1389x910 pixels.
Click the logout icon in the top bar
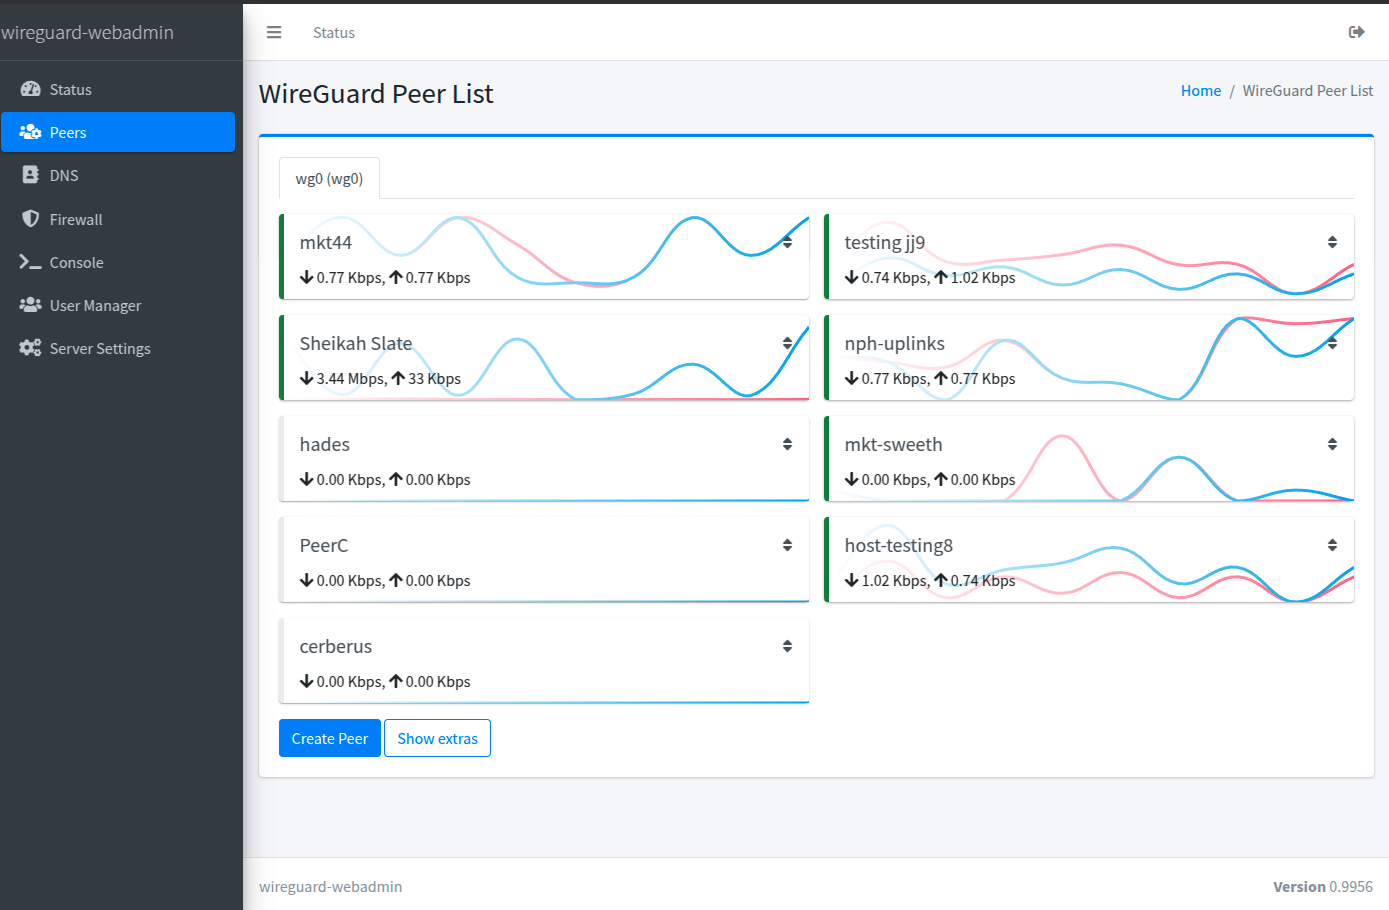pyautogui.click(x=1357, y=32)
